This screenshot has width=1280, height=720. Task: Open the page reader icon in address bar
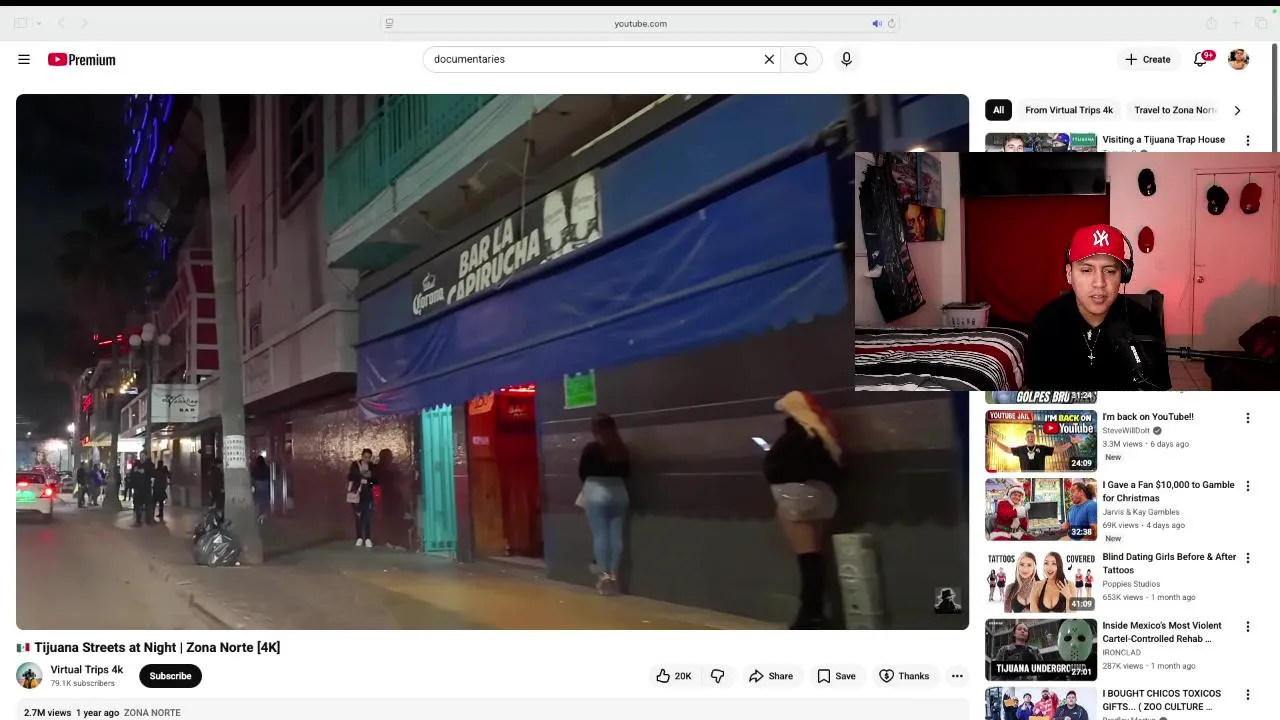[389, 23]
